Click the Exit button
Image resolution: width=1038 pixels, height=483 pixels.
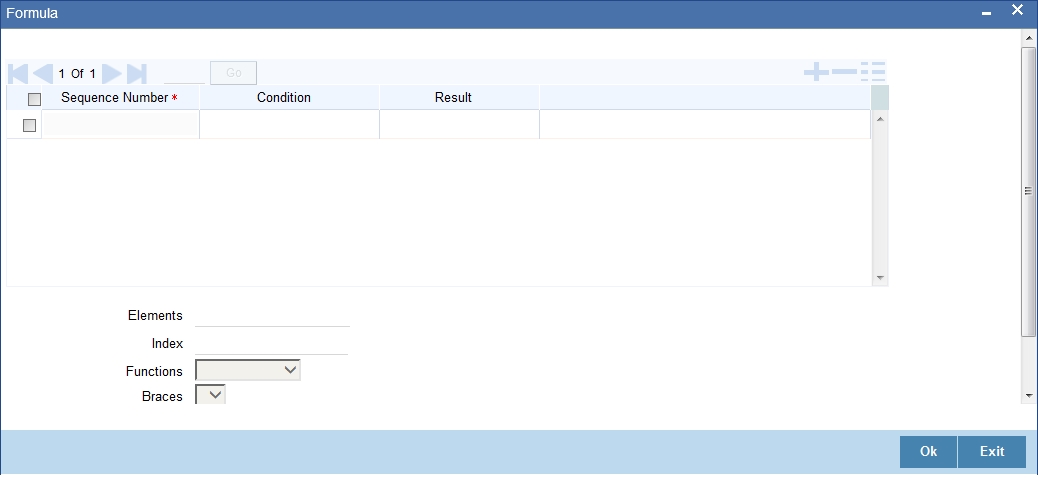992,451
